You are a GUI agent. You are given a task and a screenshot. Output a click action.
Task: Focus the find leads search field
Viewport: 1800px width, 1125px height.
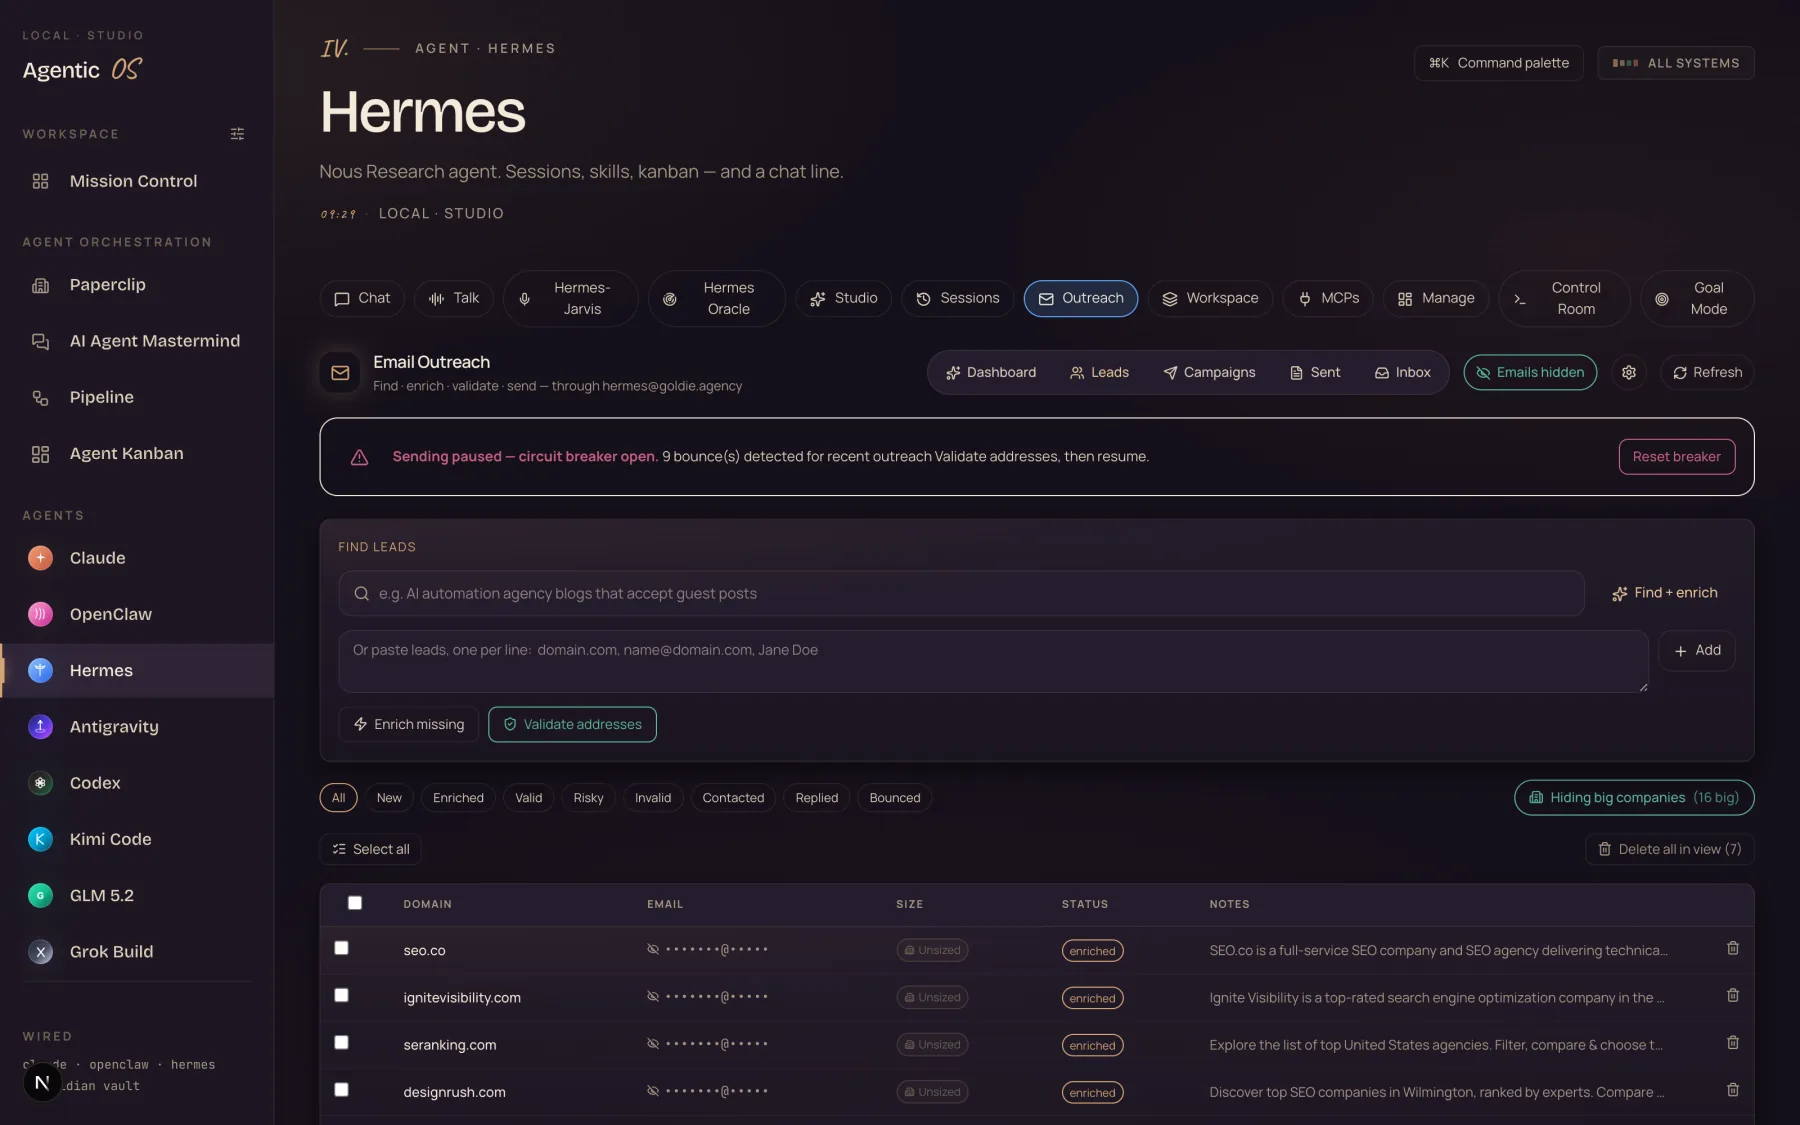[961, 594]
